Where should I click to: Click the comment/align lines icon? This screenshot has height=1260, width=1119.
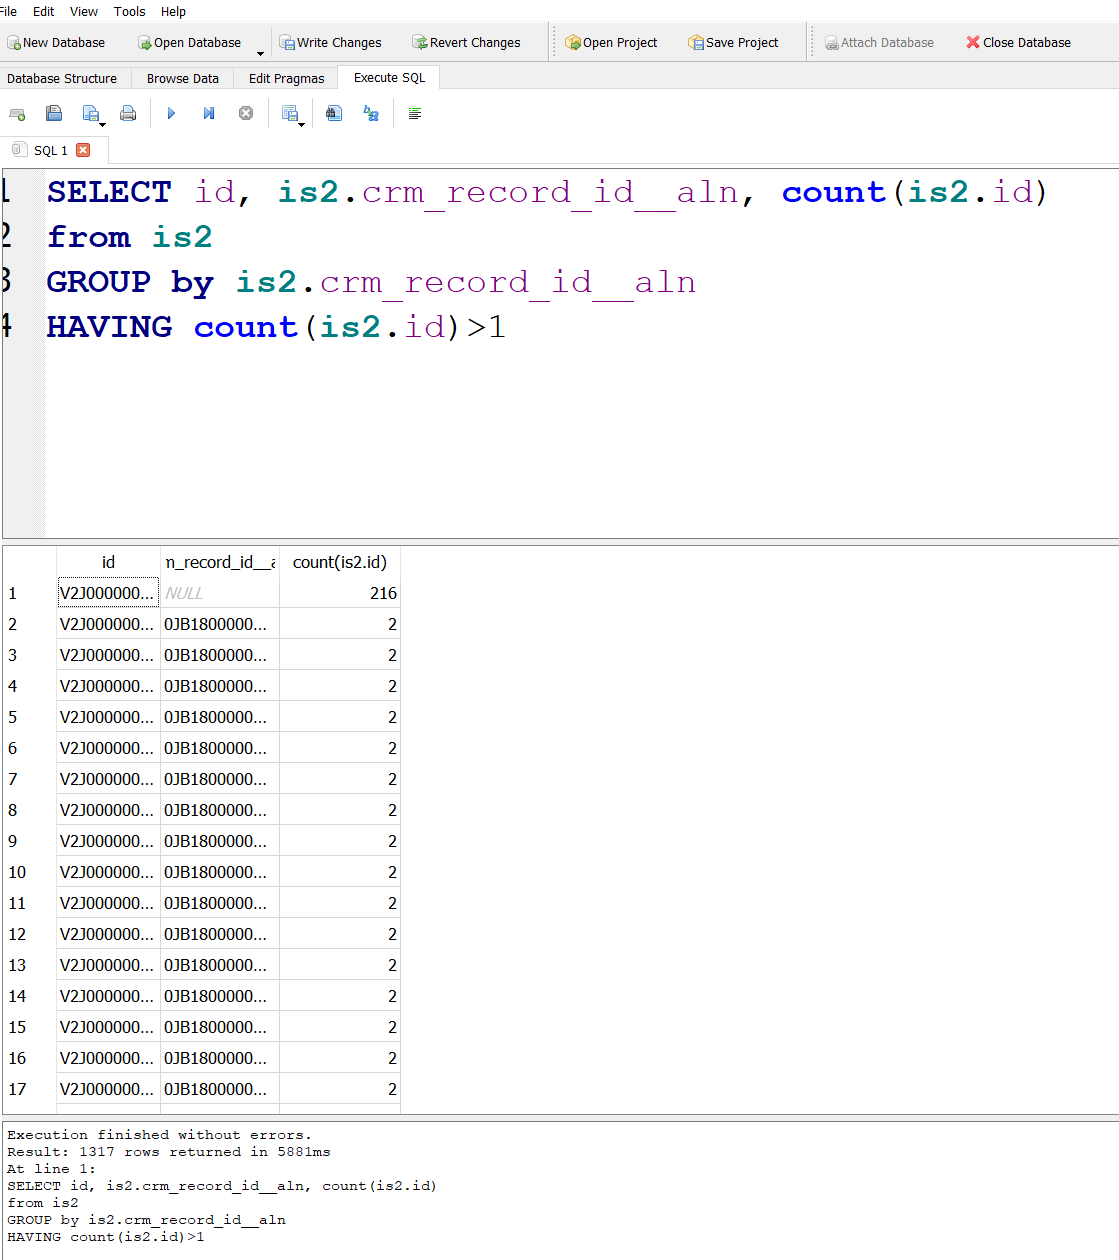coord(415,114)
